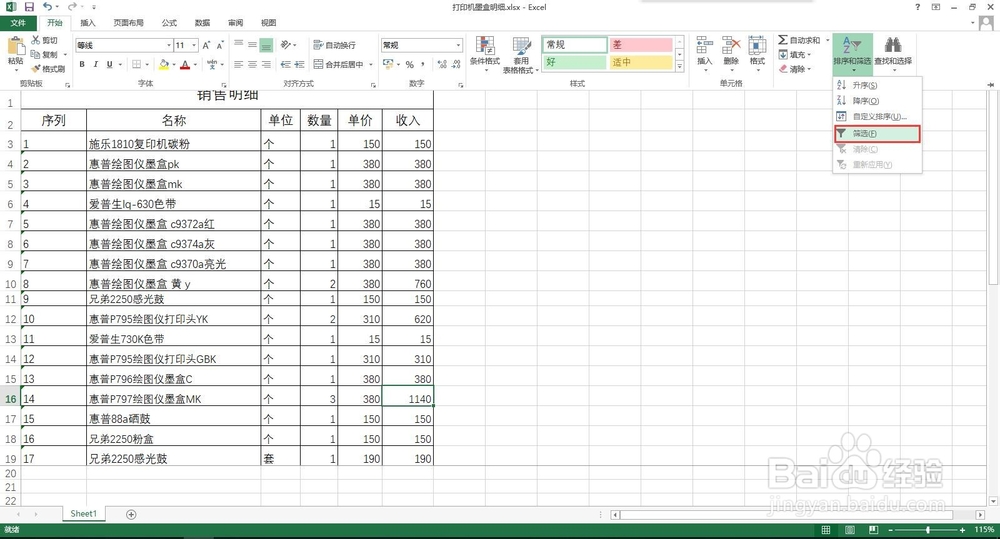
Task: Open the font size dropdown showing 11
Action: tap(194, 45)
